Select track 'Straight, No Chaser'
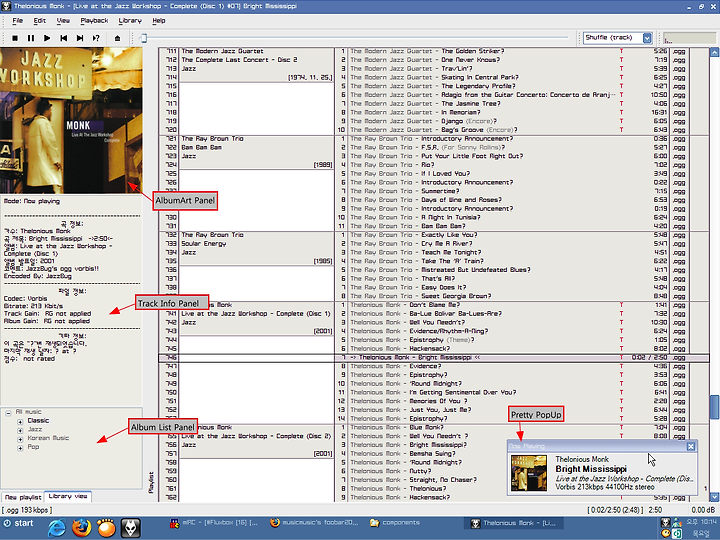The width and height of the screenshot is (720, 540). click(x=443, y=479)
